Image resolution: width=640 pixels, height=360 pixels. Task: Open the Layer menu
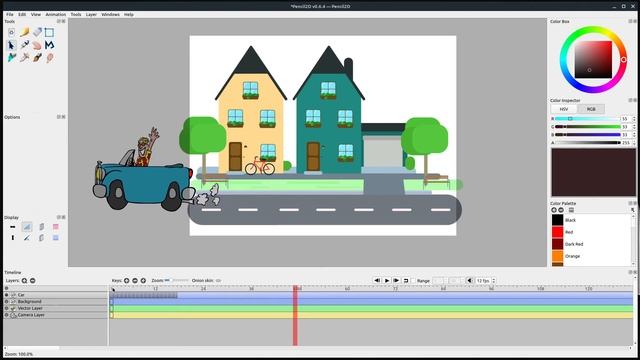91,14
